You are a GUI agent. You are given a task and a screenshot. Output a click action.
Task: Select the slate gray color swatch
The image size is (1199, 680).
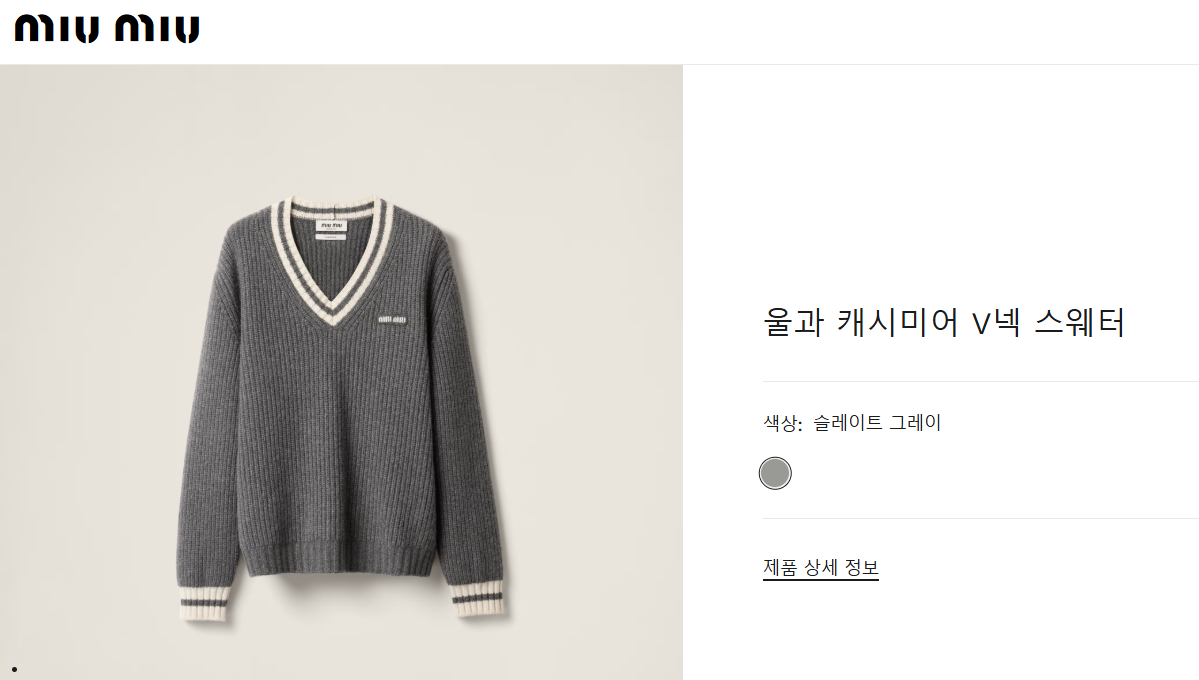775,473
